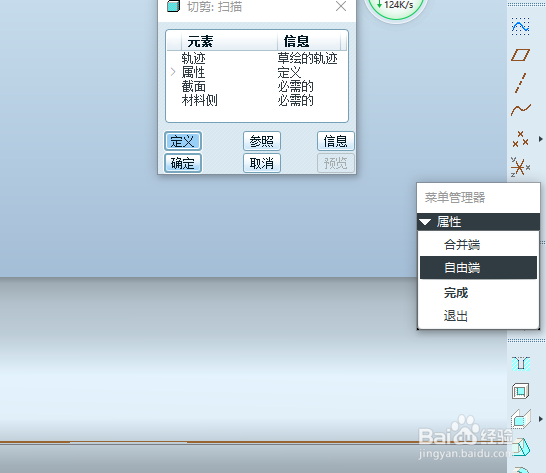Click the sketch tool icon on right toolbar
Image resolution: width=546 pixels, height=473 pixels.
pos(521,26)
